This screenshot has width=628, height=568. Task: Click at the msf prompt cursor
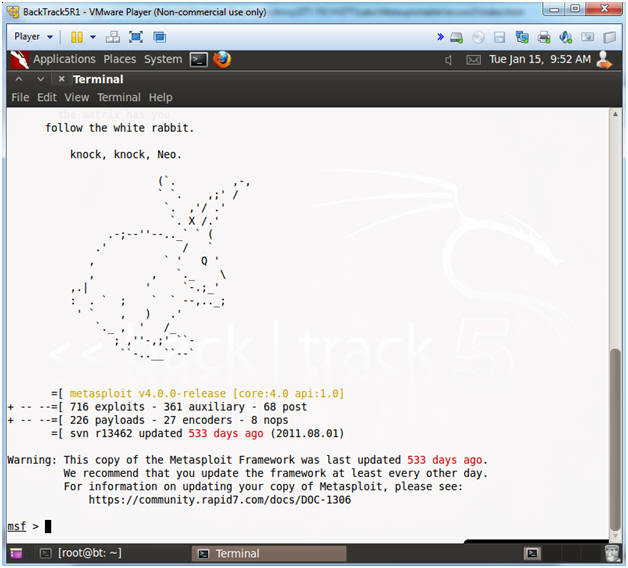click(48, 526)
